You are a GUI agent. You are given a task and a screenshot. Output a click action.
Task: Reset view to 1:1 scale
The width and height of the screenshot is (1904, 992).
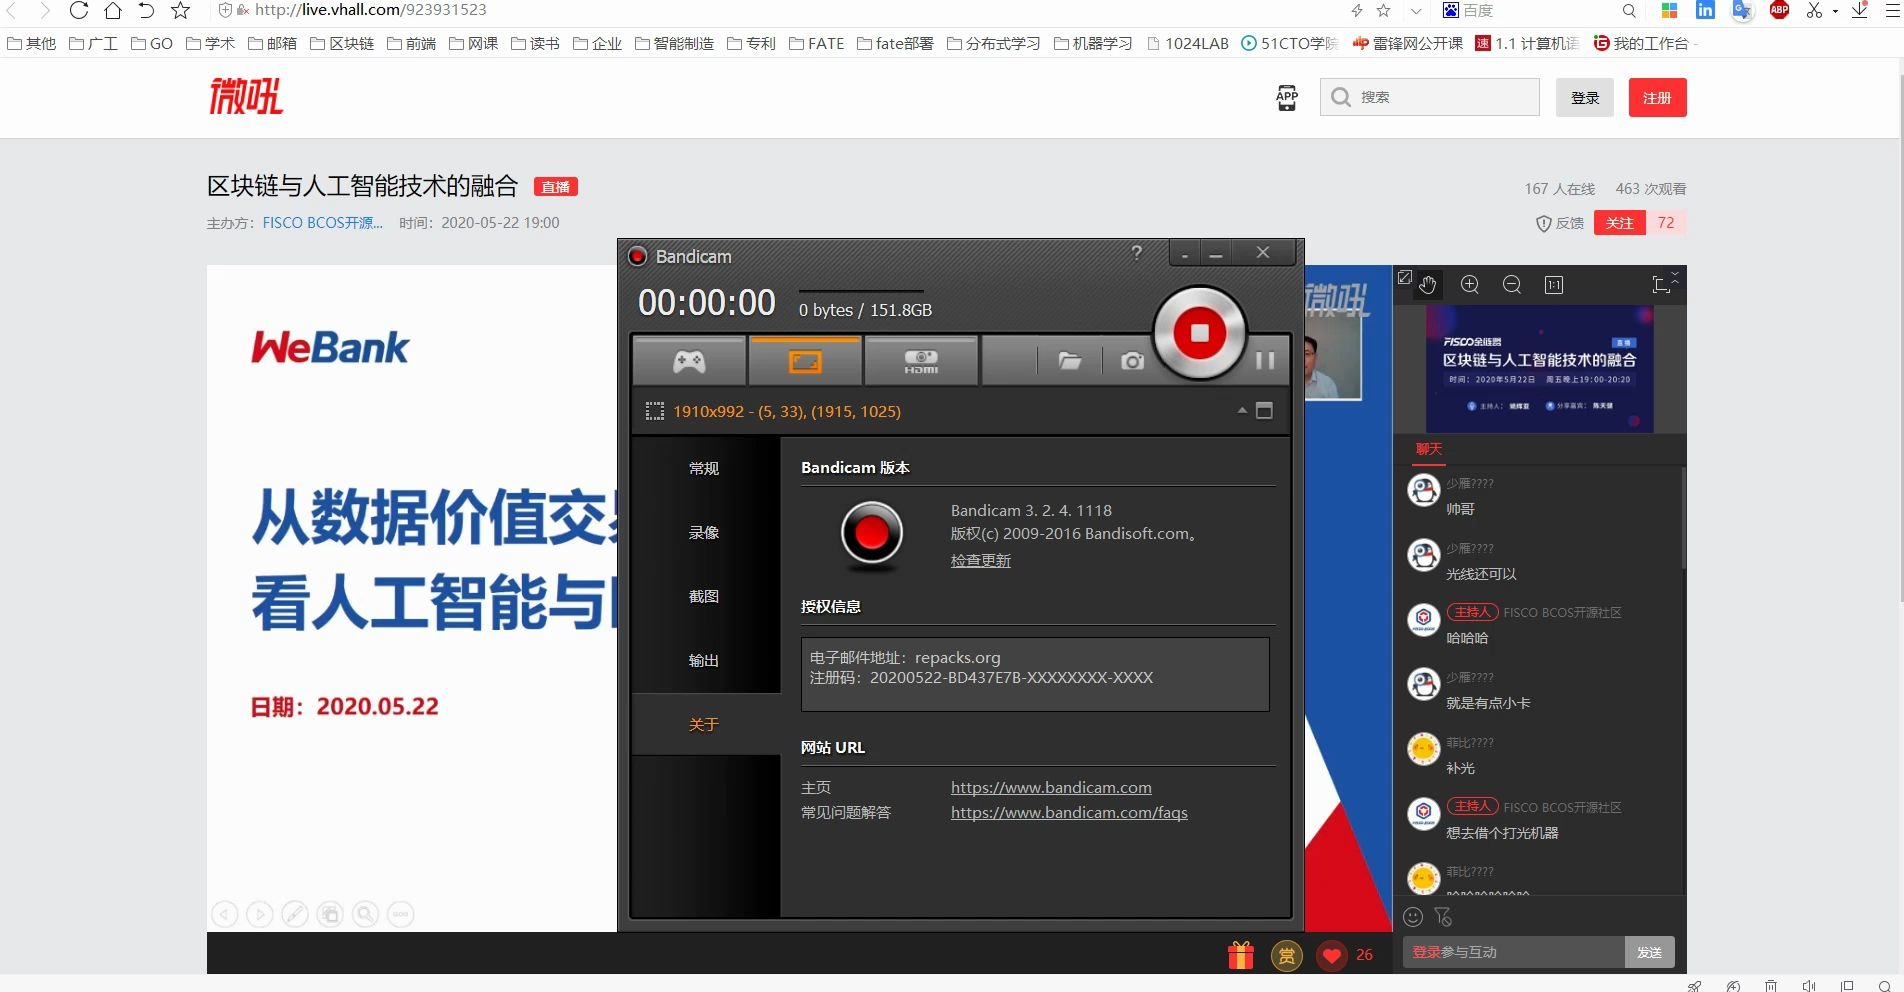(x=1554, y=285)
